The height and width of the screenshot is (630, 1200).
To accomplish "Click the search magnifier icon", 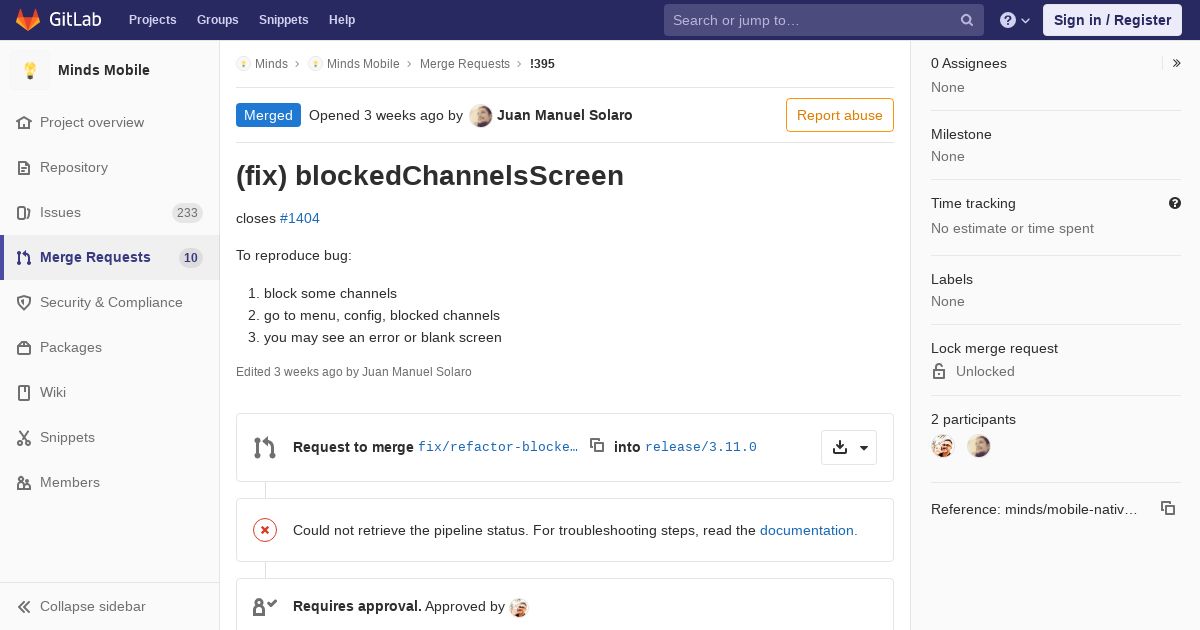I will pyautogui.click(x=967, y=20).
